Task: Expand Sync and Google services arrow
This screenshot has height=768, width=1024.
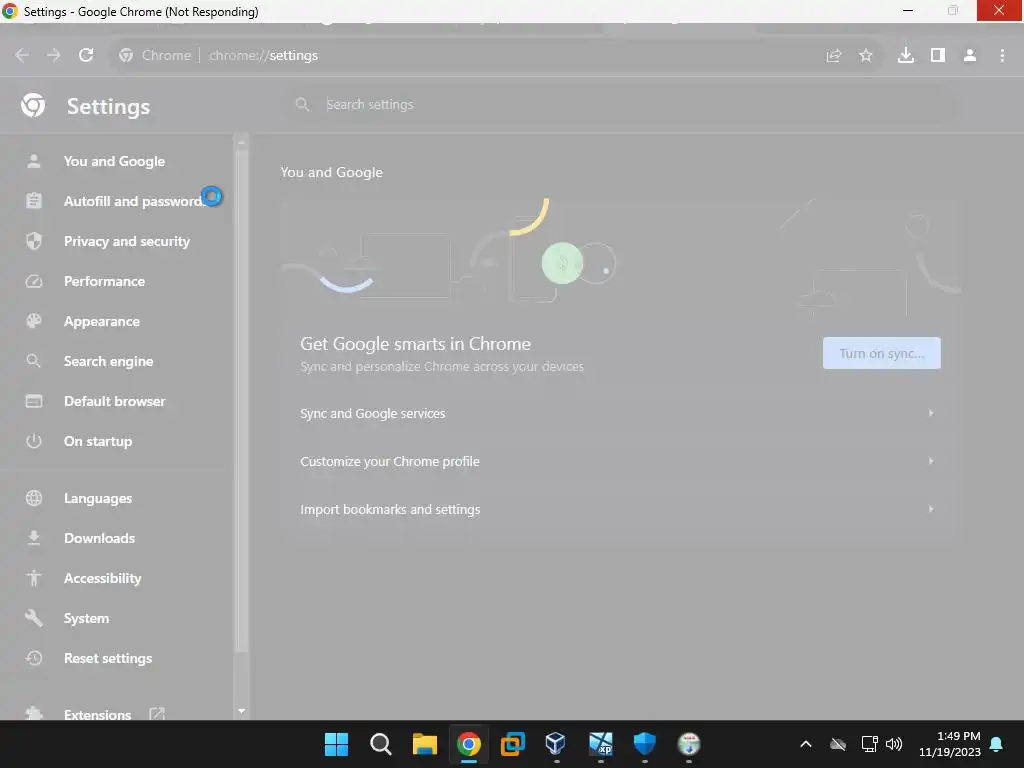Action: point(931,413)
